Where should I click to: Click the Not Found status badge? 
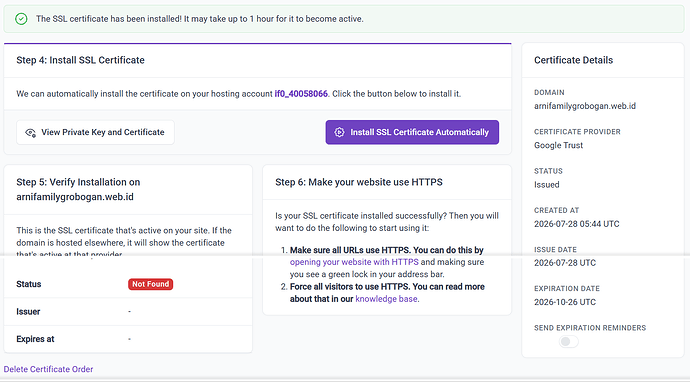[x=150, y=284]
